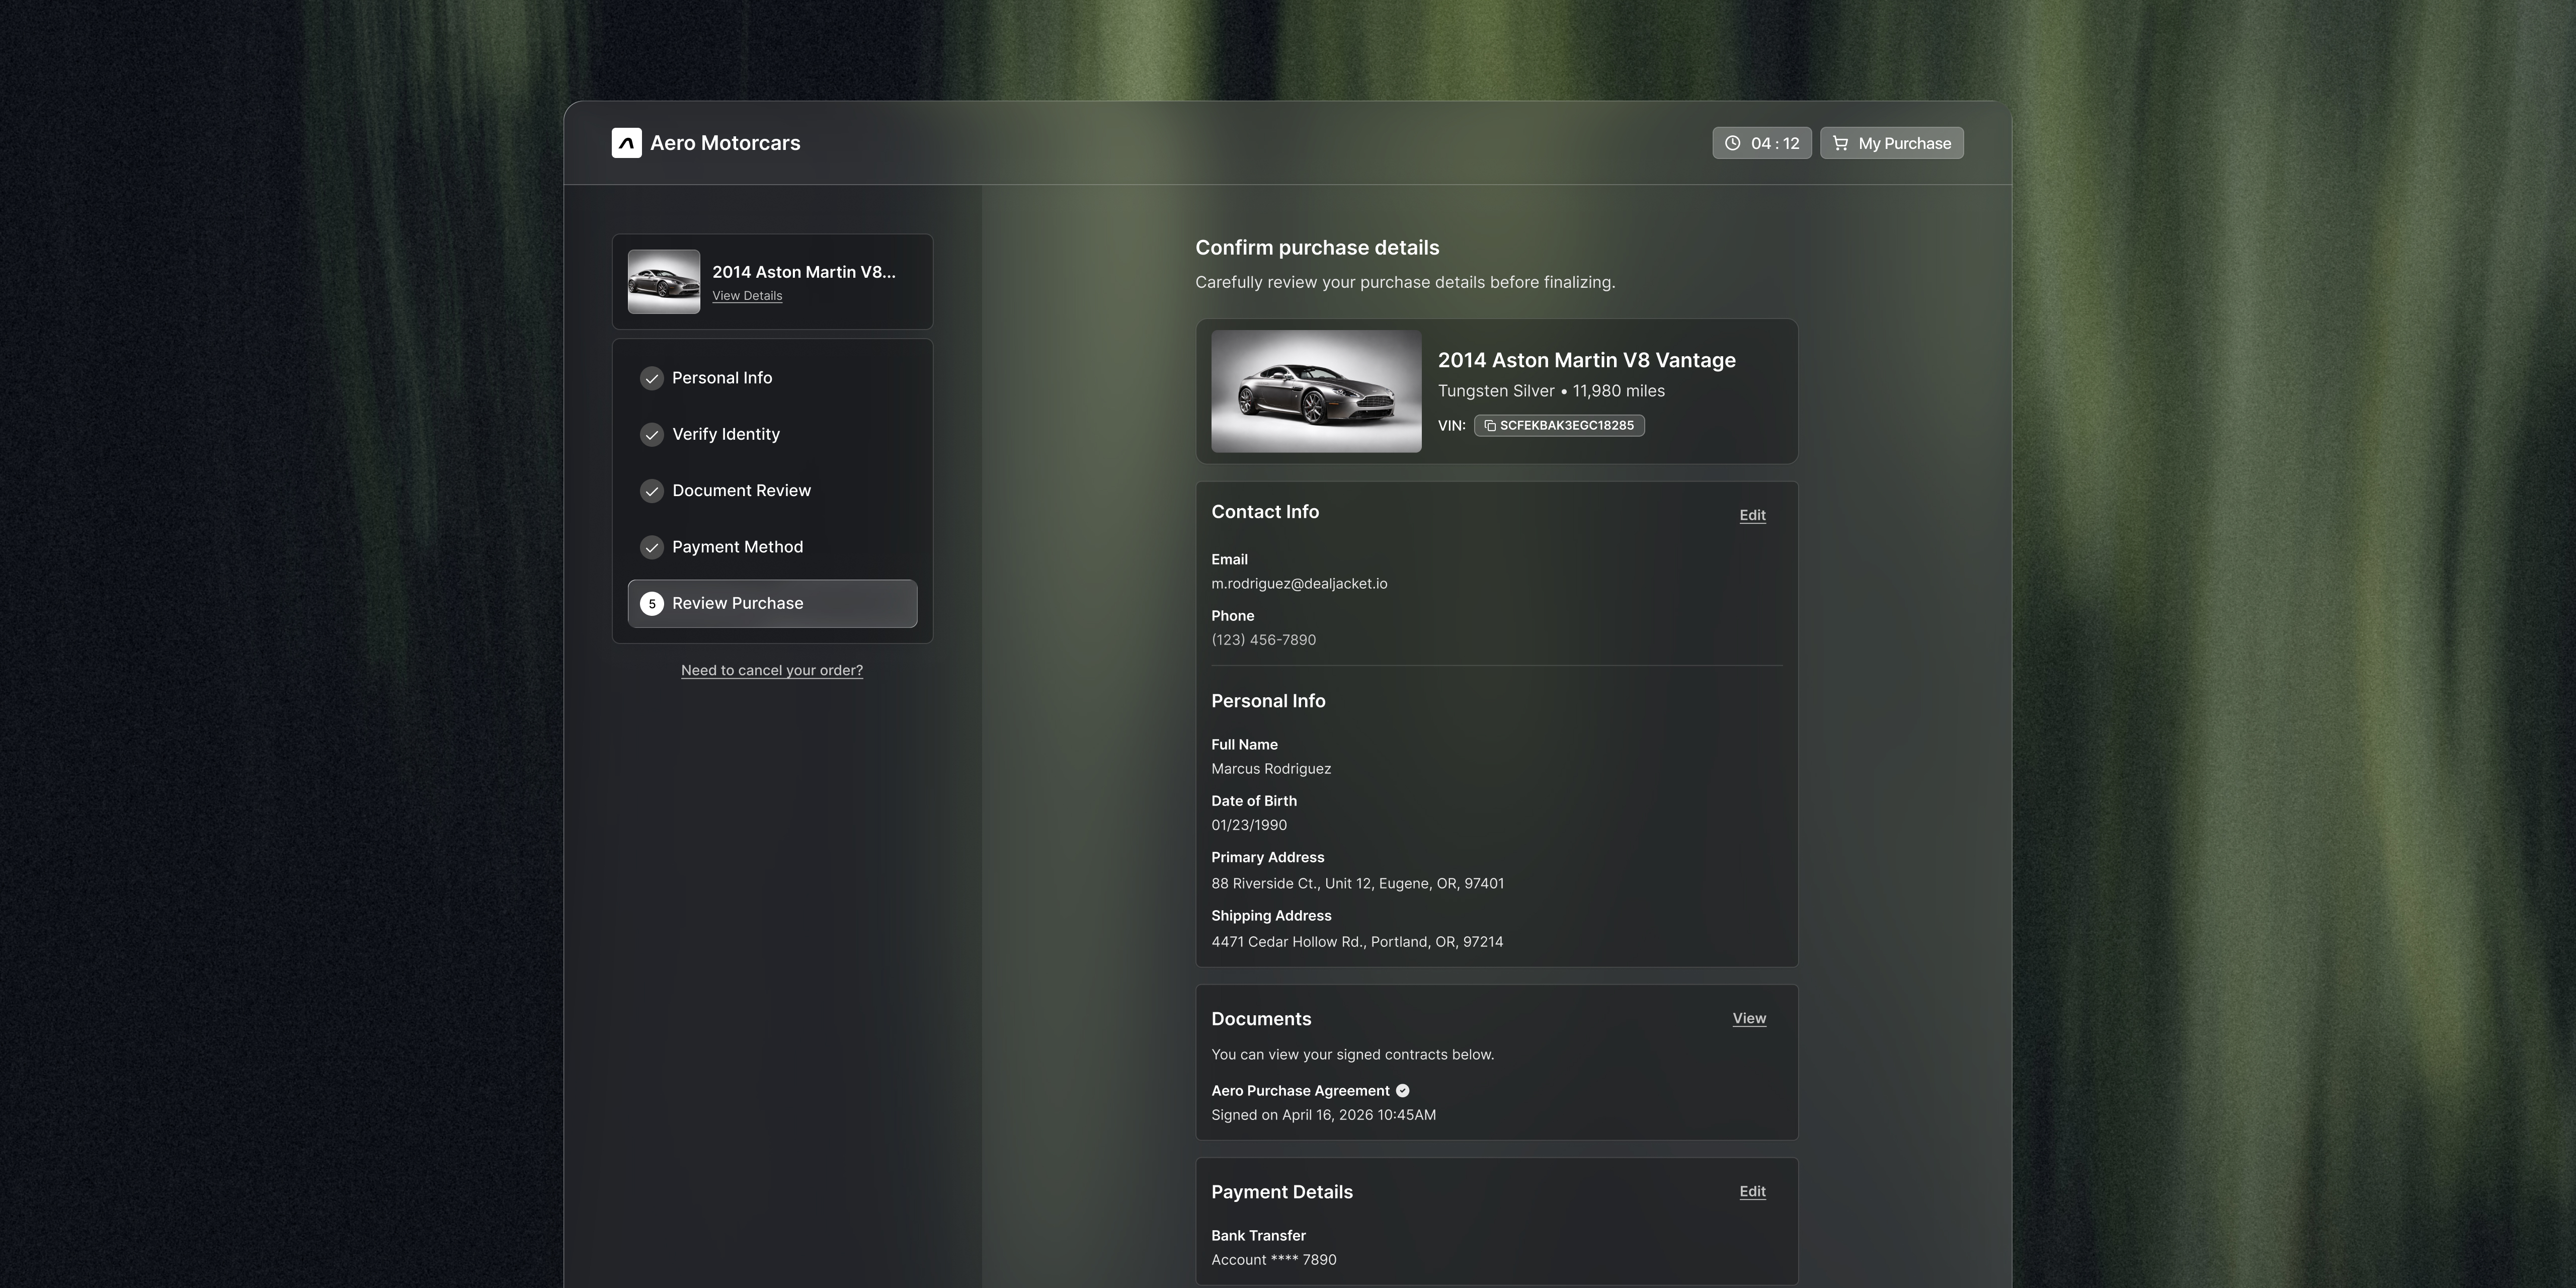2576x1288 pixels.
Task: Edit the Contact Info section
Action: tap(1752, 515)
